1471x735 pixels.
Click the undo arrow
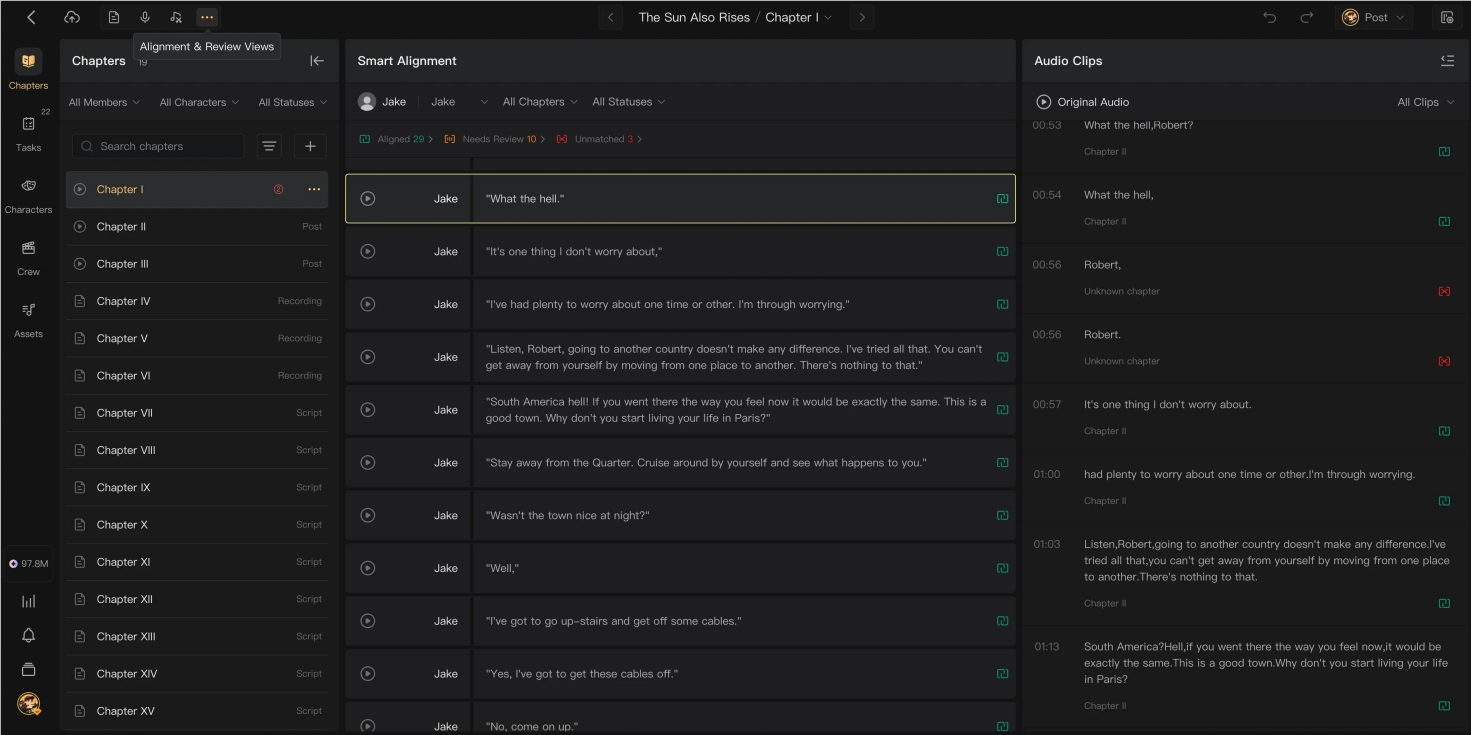click(1270, 17)
